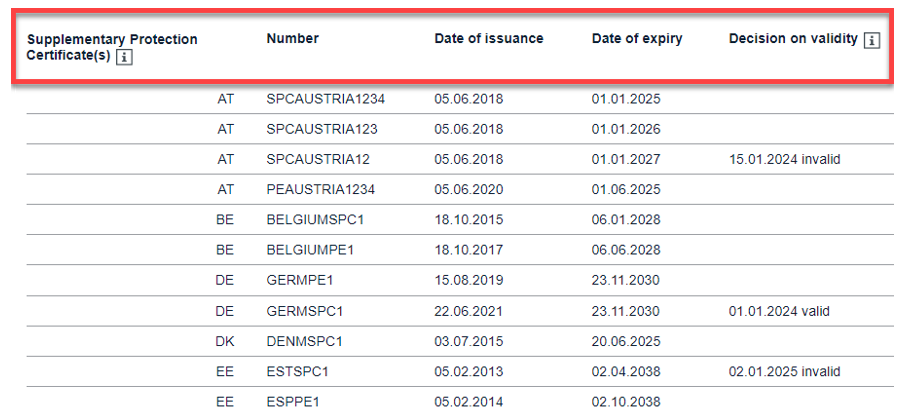Click info icon beside Supplementary Protection Certificate(s)
Viewport: 903px width, 415px height.
click(x=124, y=57)
